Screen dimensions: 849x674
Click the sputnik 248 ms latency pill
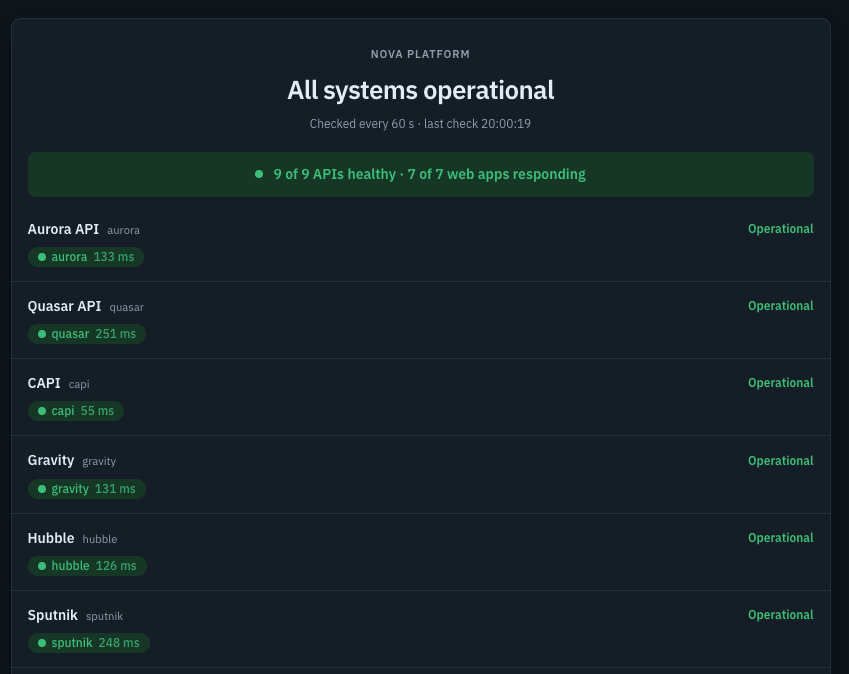pos(89,643)
